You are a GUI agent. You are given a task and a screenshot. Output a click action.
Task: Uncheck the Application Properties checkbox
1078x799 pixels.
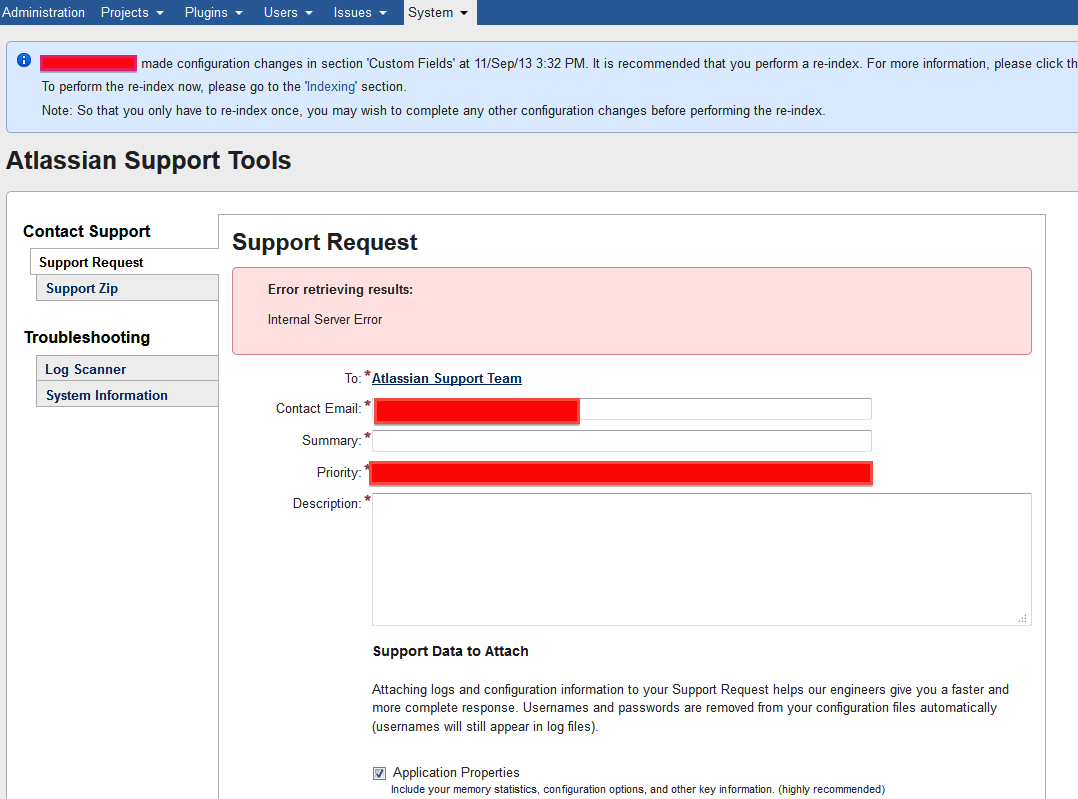click(x=380, y=774)
